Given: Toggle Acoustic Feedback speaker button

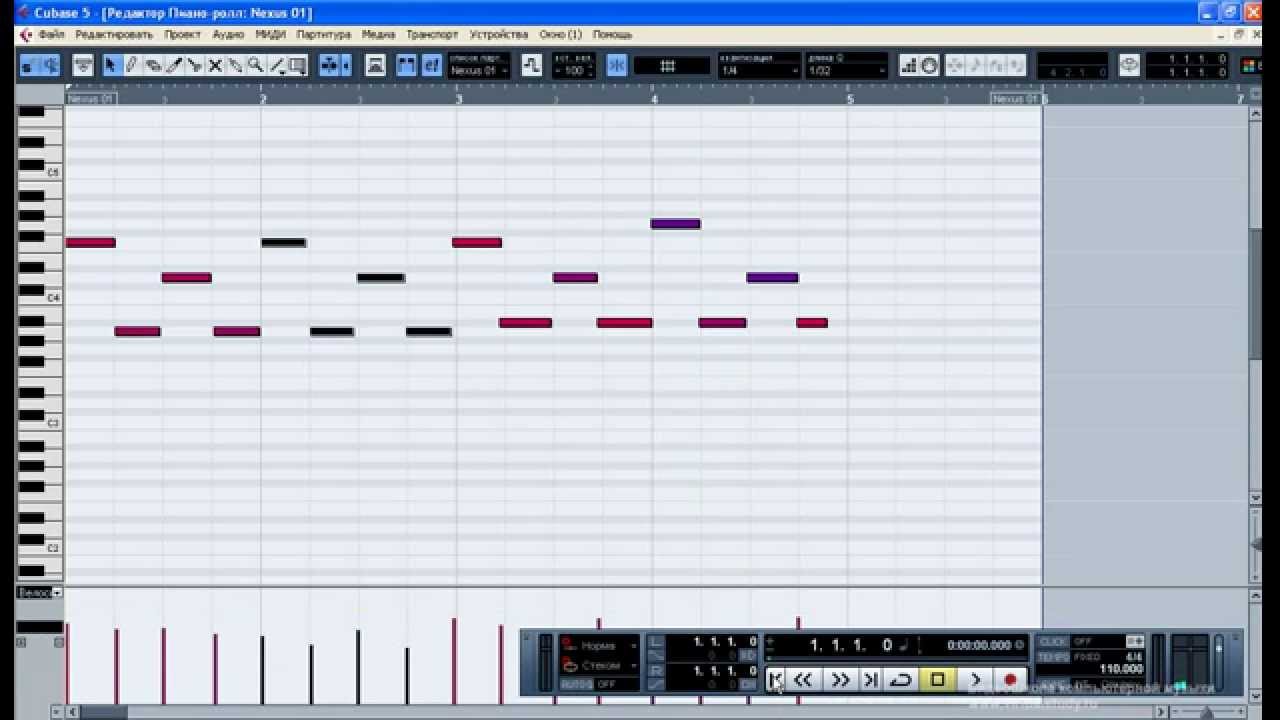Looking at the screenshot, I should point(49,65).
